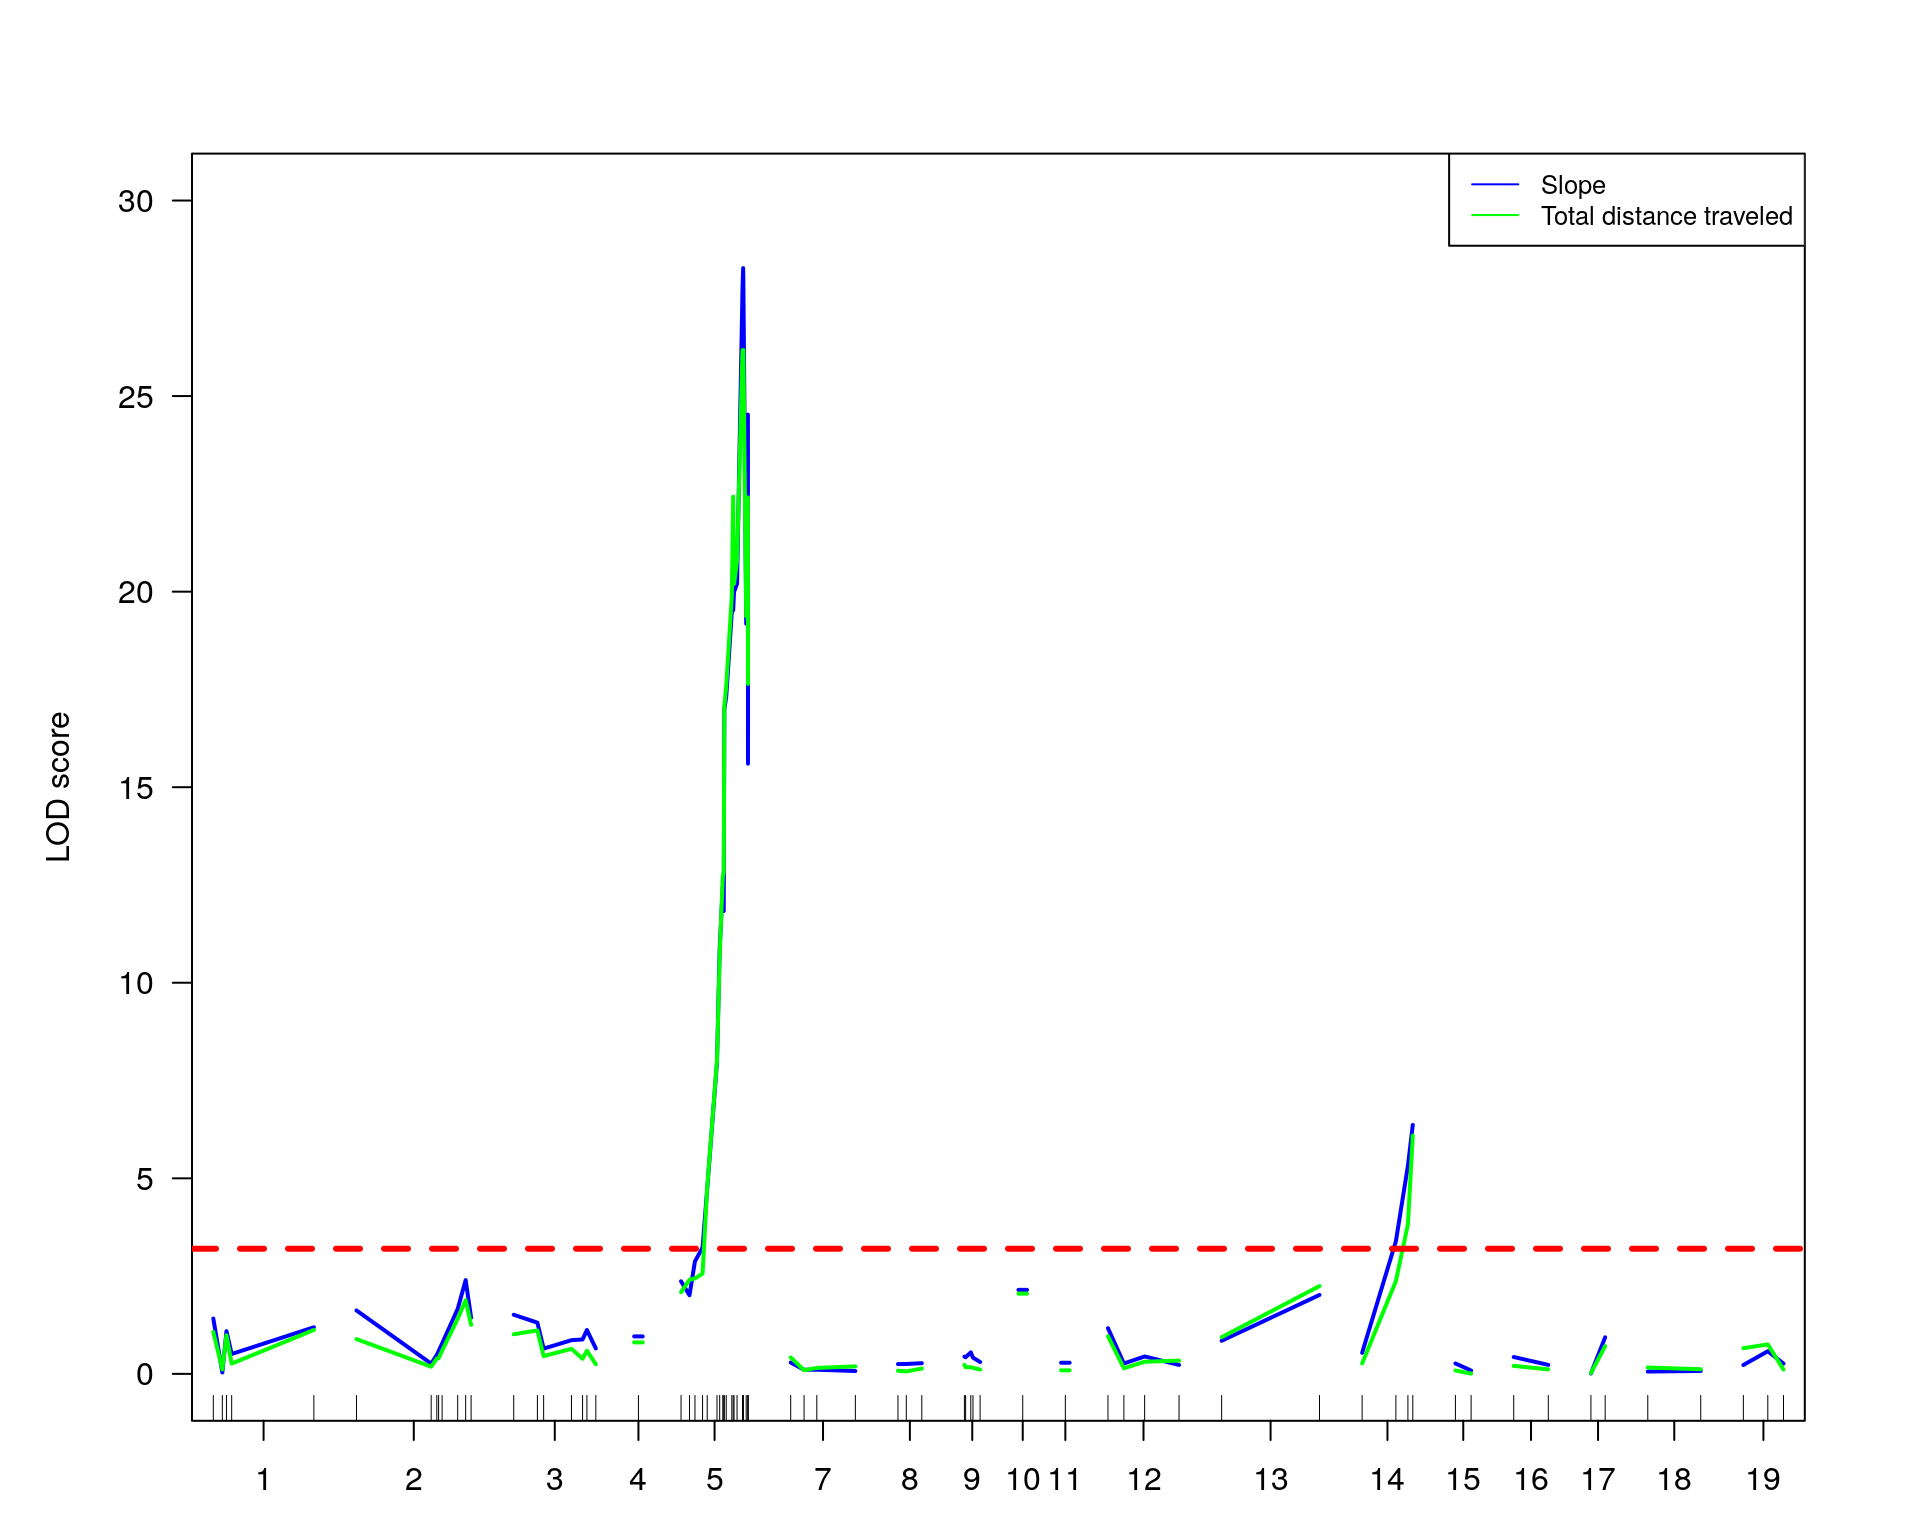Click the y-axis tick label 15
The width and height of the screenshot is (1920, 1536).
coord(136,788)
